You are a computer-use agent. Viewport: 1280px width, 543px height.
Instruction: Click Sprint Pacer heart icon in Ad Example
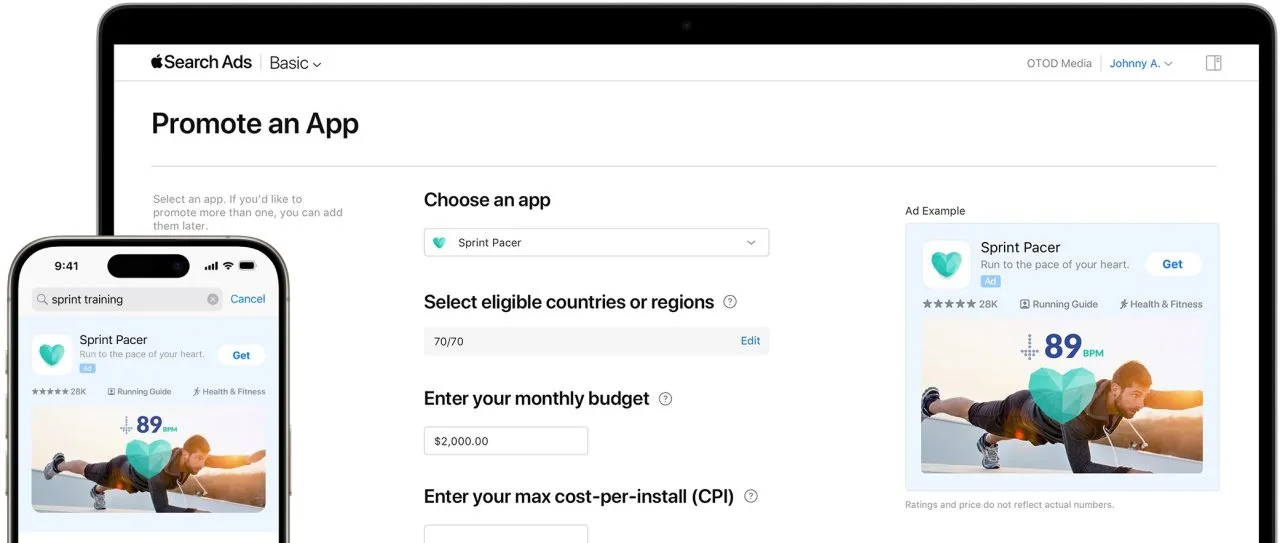click(x=946, y=265)
